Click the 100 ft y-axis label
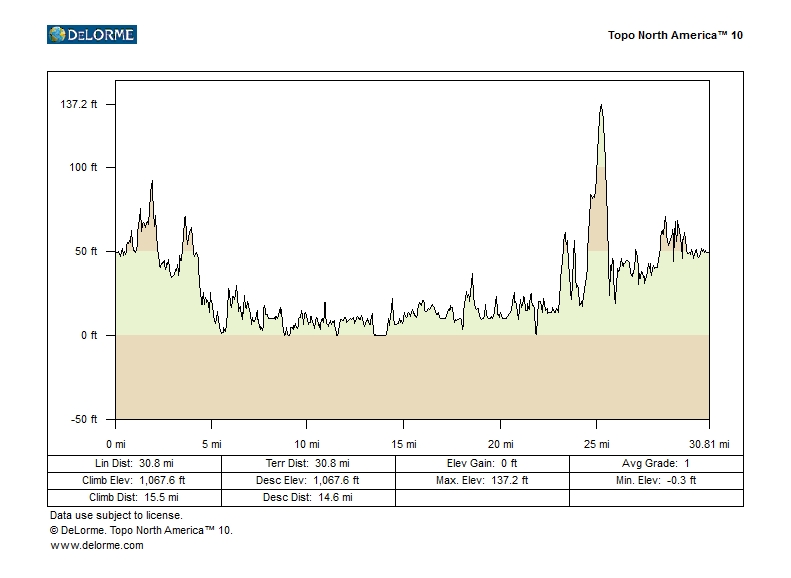 click(82, 168)
